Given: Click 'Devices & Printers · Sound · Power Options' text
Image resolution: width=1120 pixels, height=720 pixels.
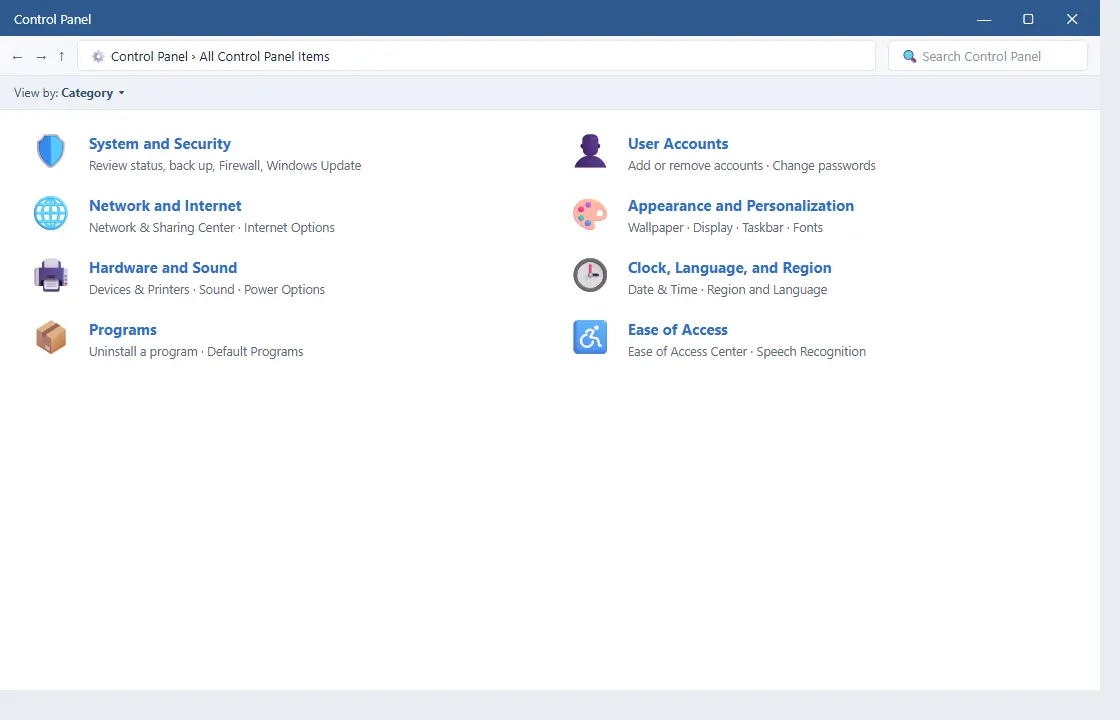Looking at the screenshot, I should (206, 290).
